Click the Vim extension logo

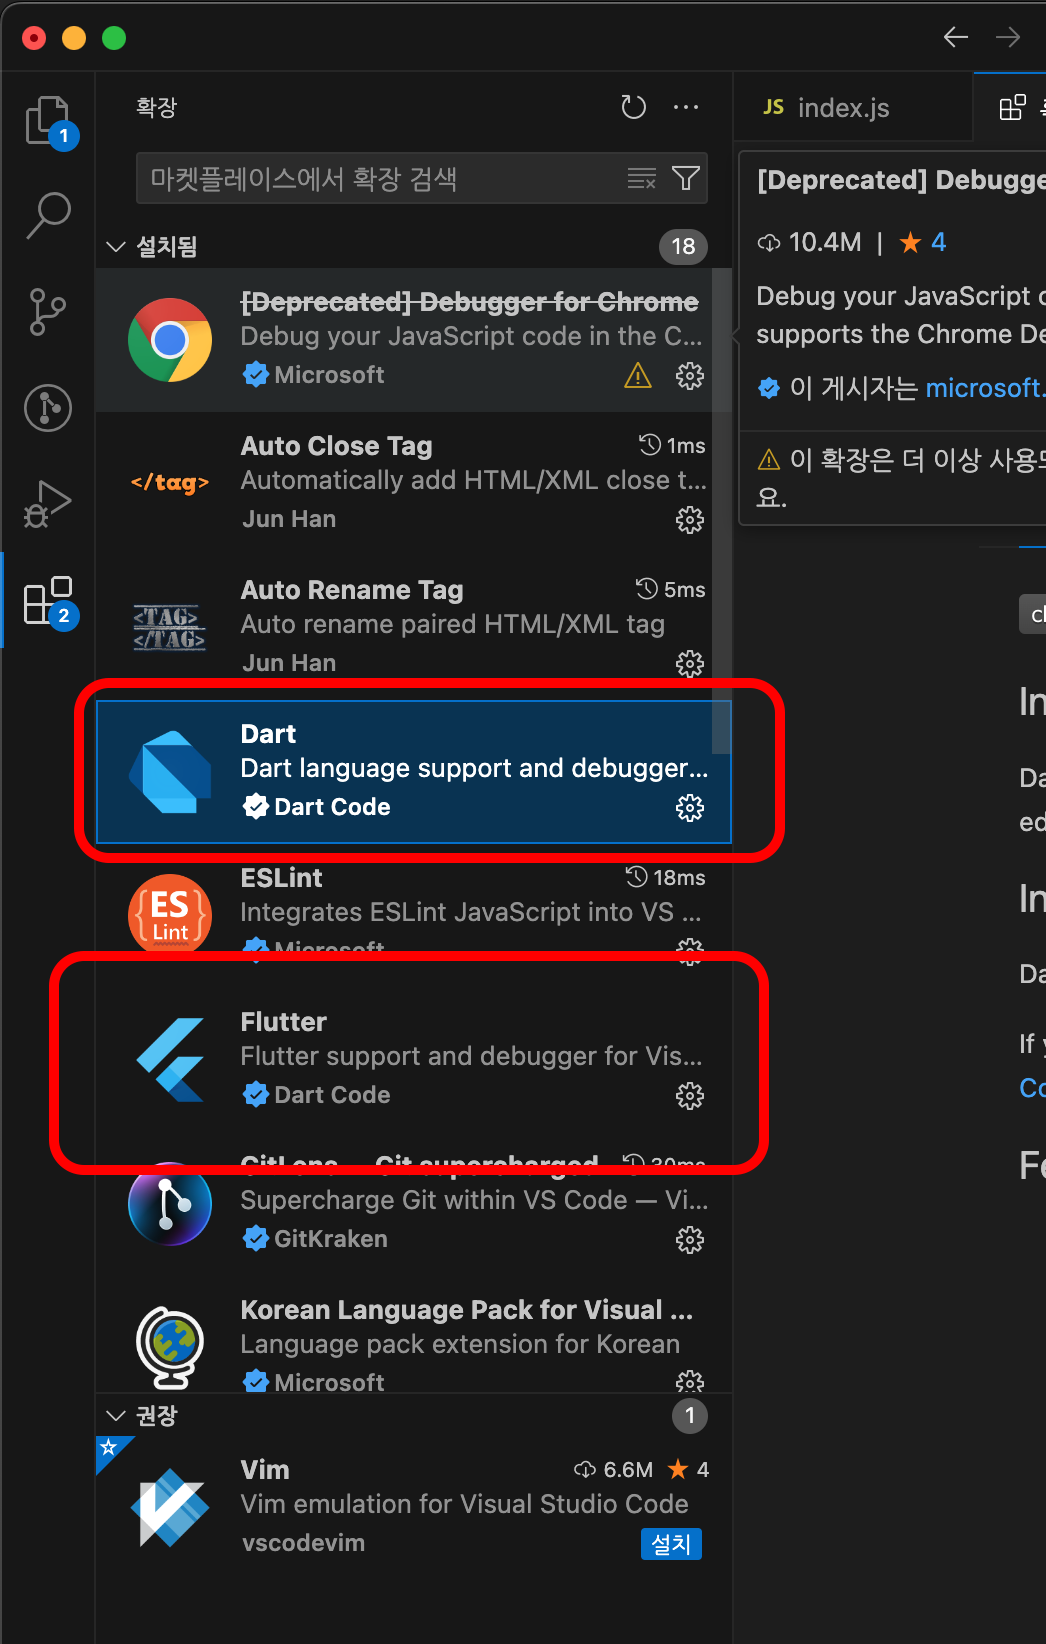[x=170, y=1508]
